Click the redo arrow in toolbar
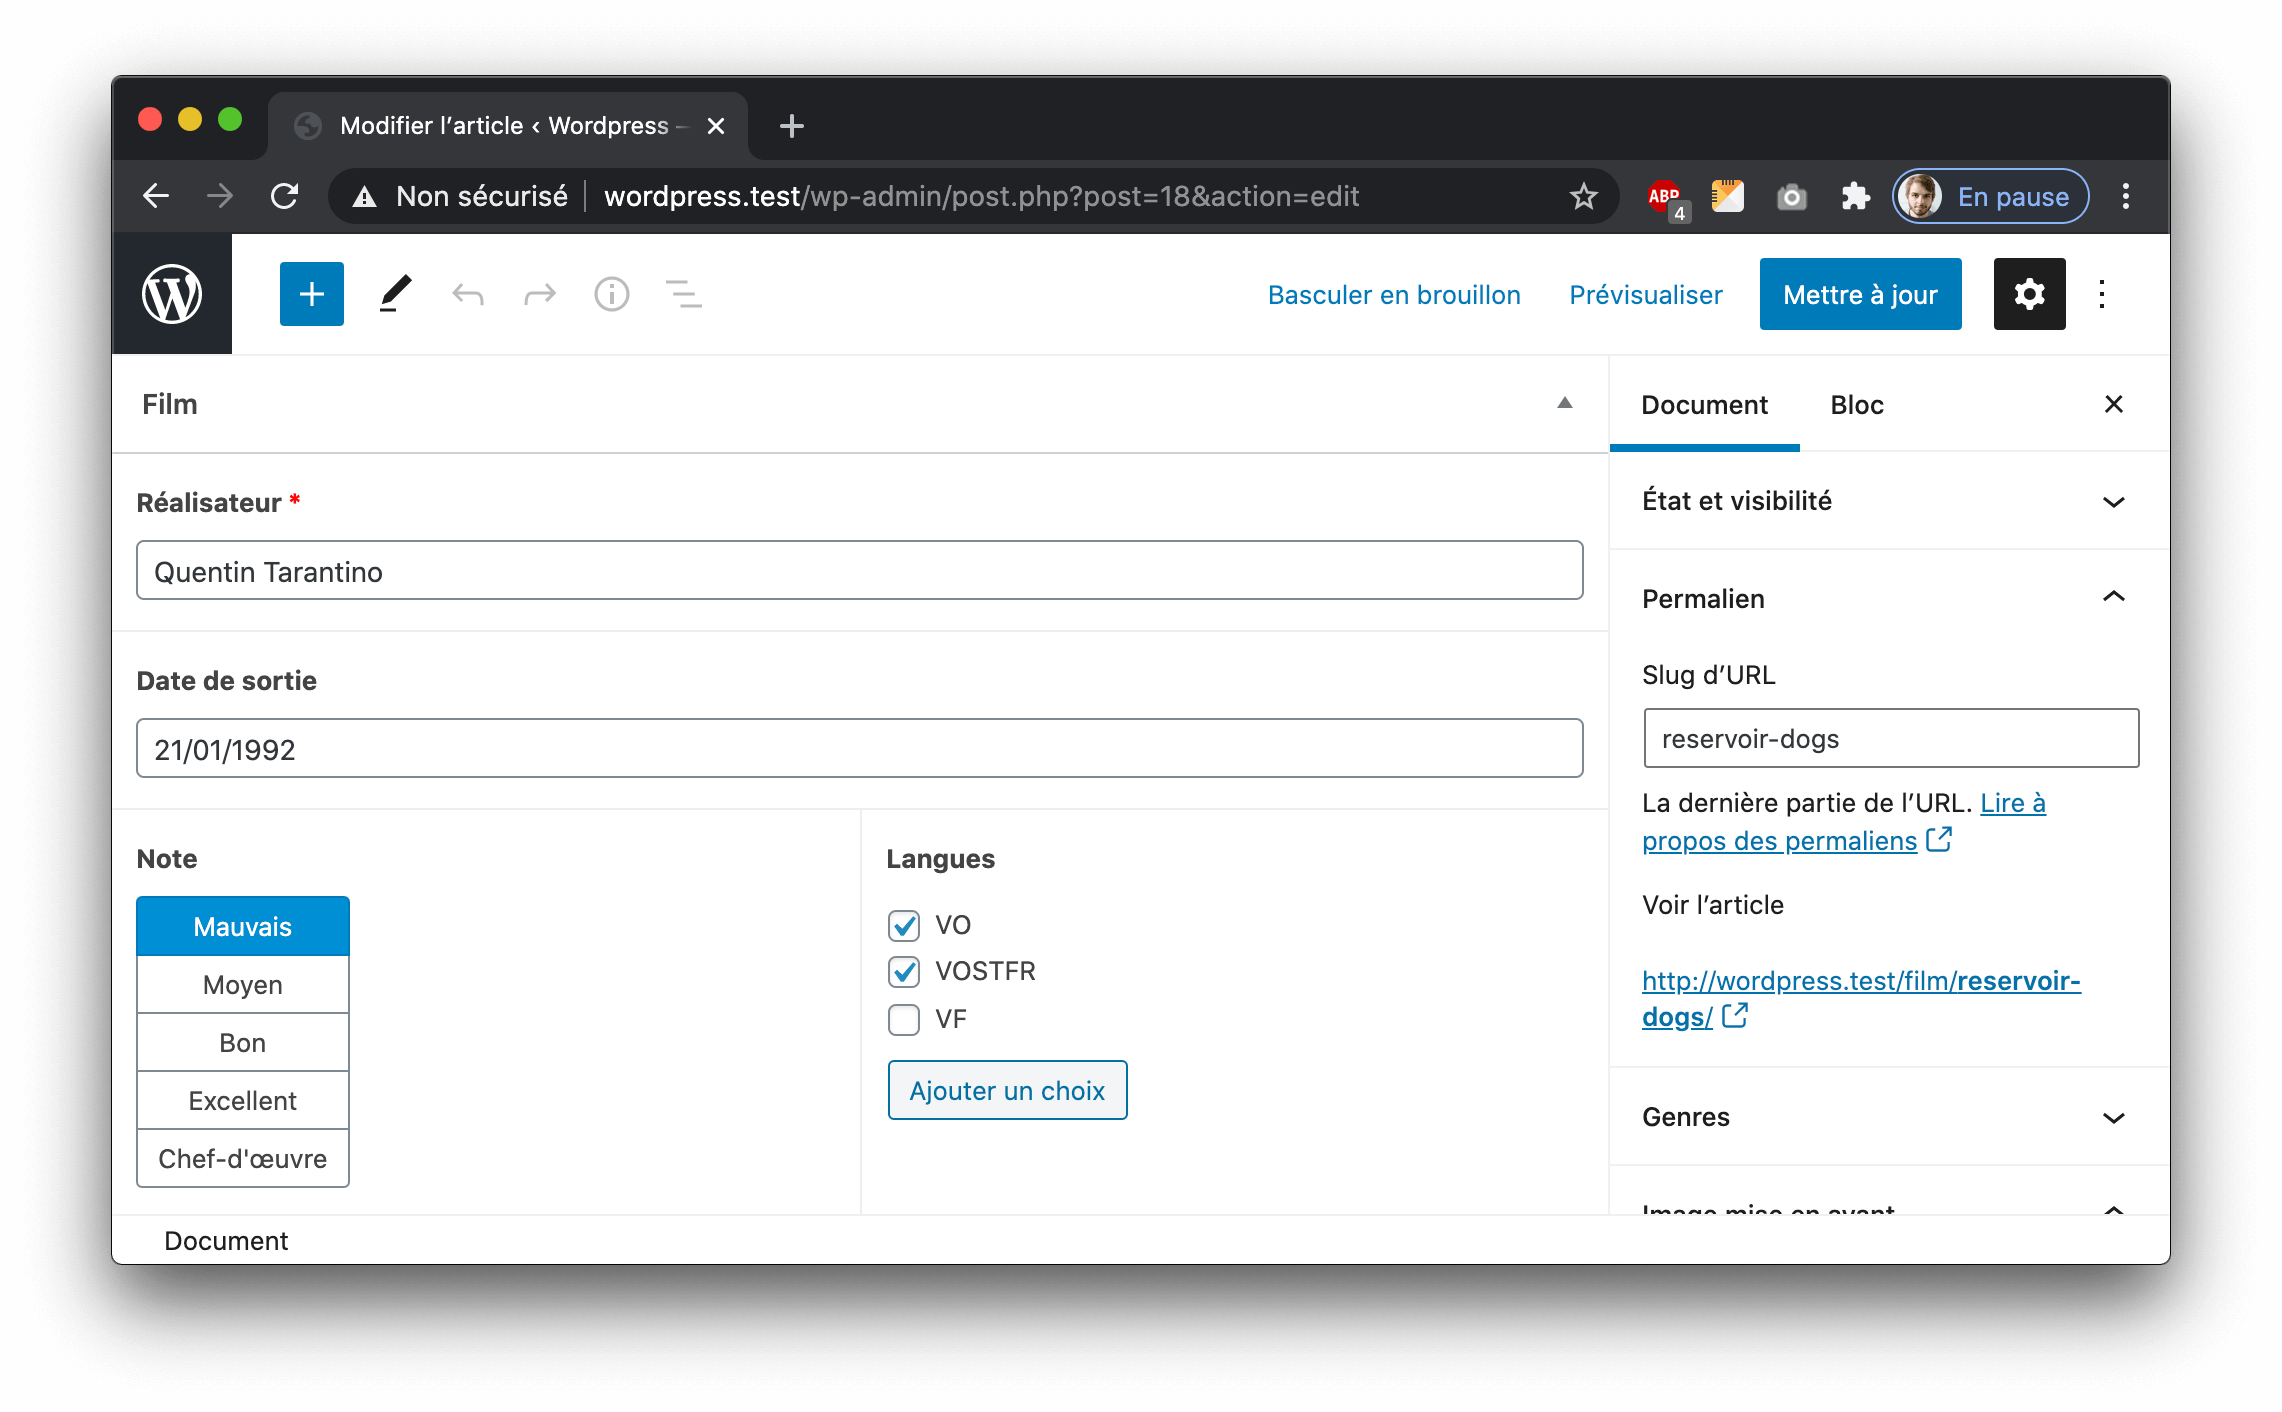 click(x=539, y=294)
